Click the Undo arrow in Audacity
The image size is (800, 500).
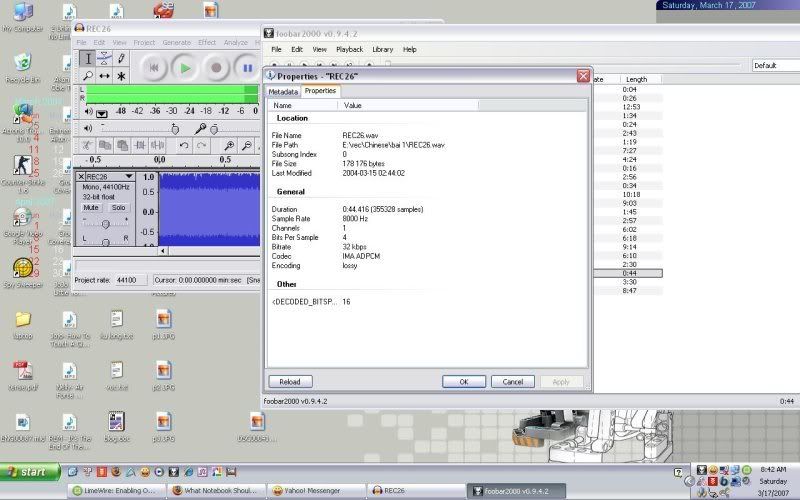(x=184, y=146)
